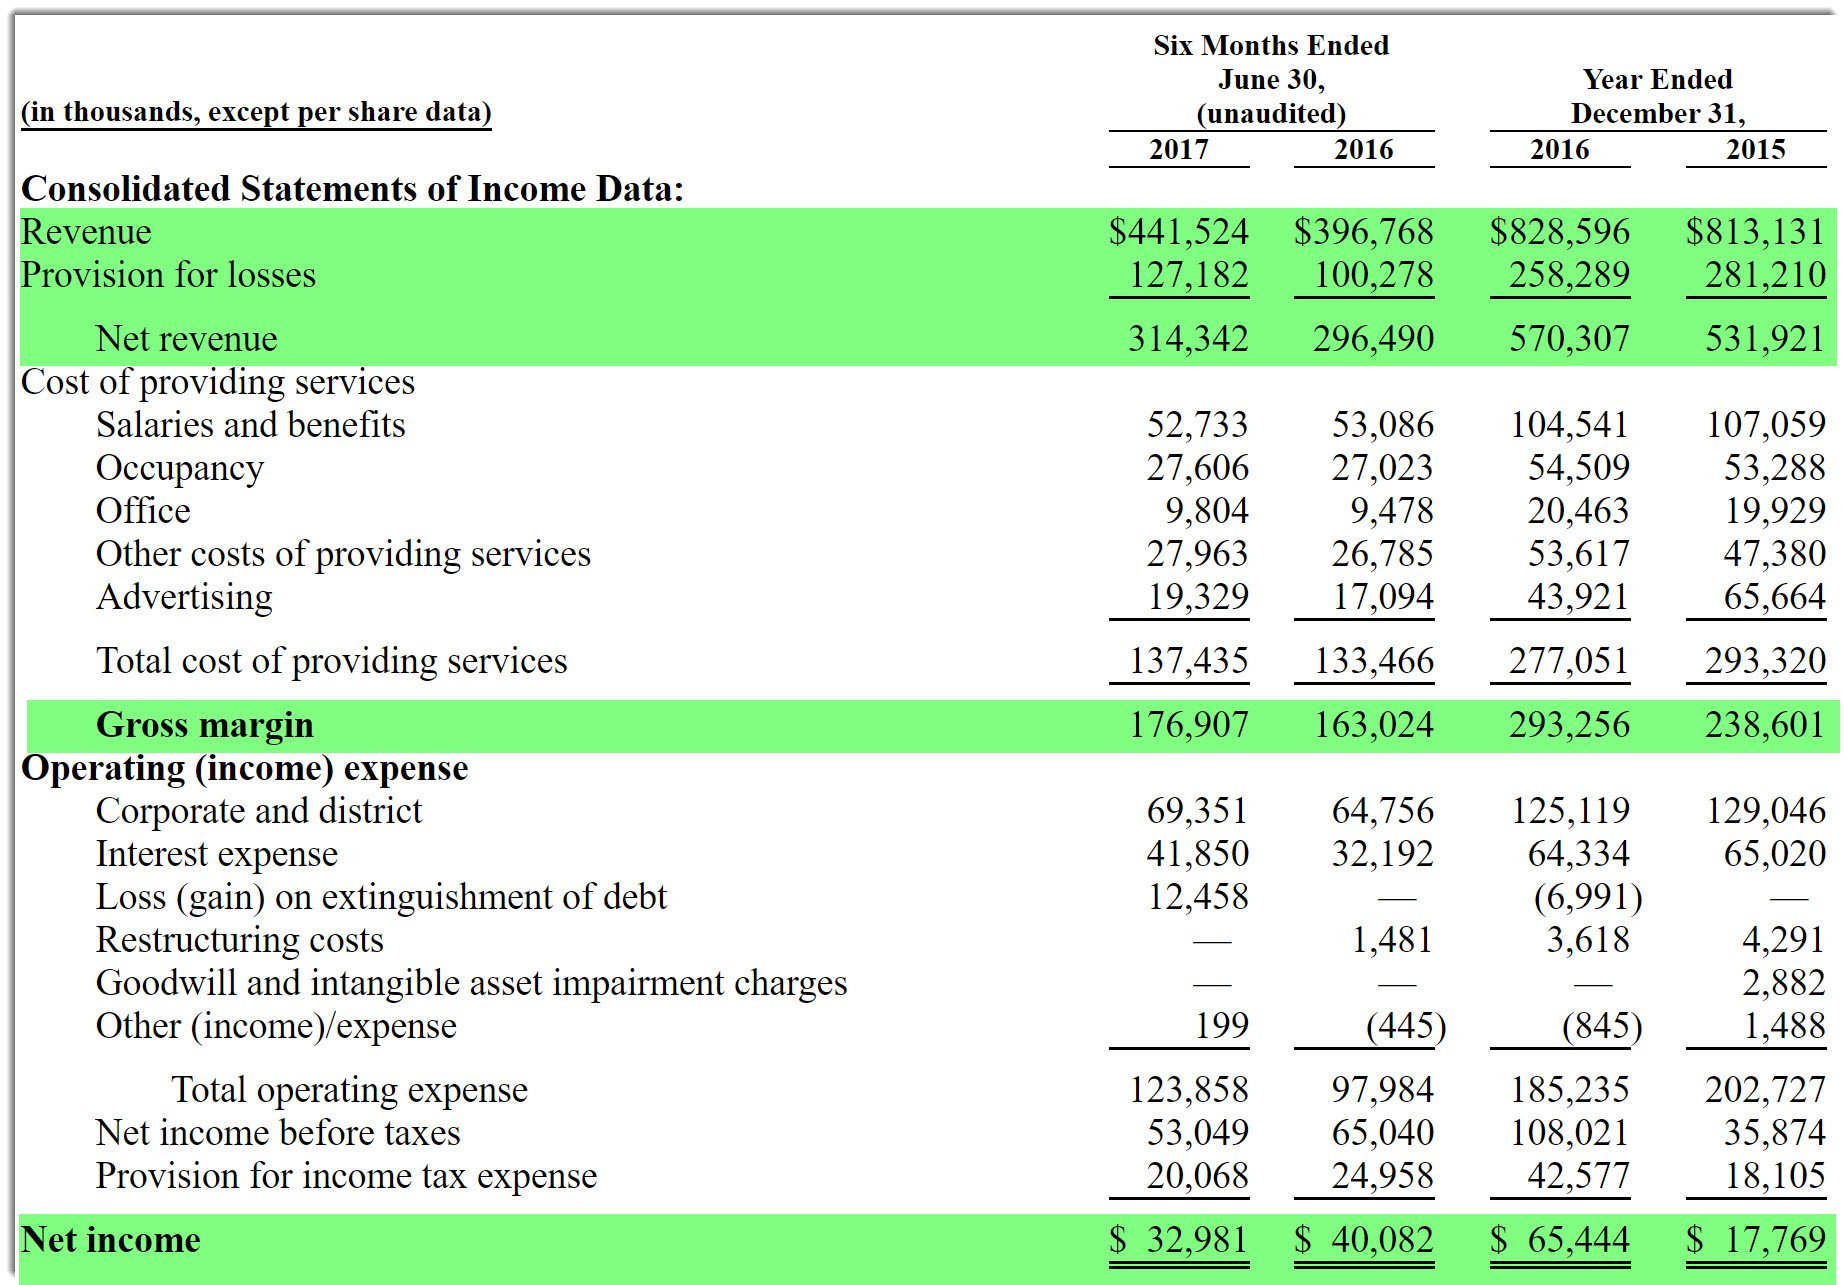
Task: Click the 'Occupancy' row label
Action: point(180,468)
